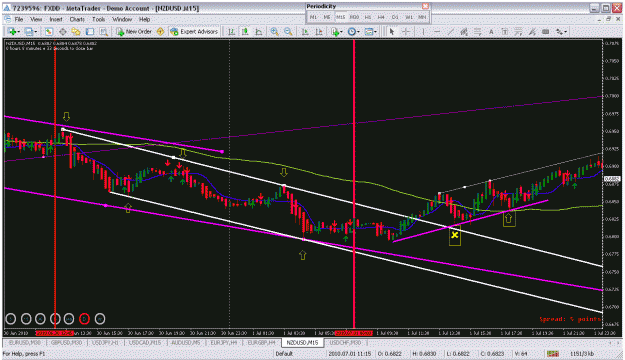Viewport: 625px width, 360px height.
Task: Open the Window menu
Action: 122,19
